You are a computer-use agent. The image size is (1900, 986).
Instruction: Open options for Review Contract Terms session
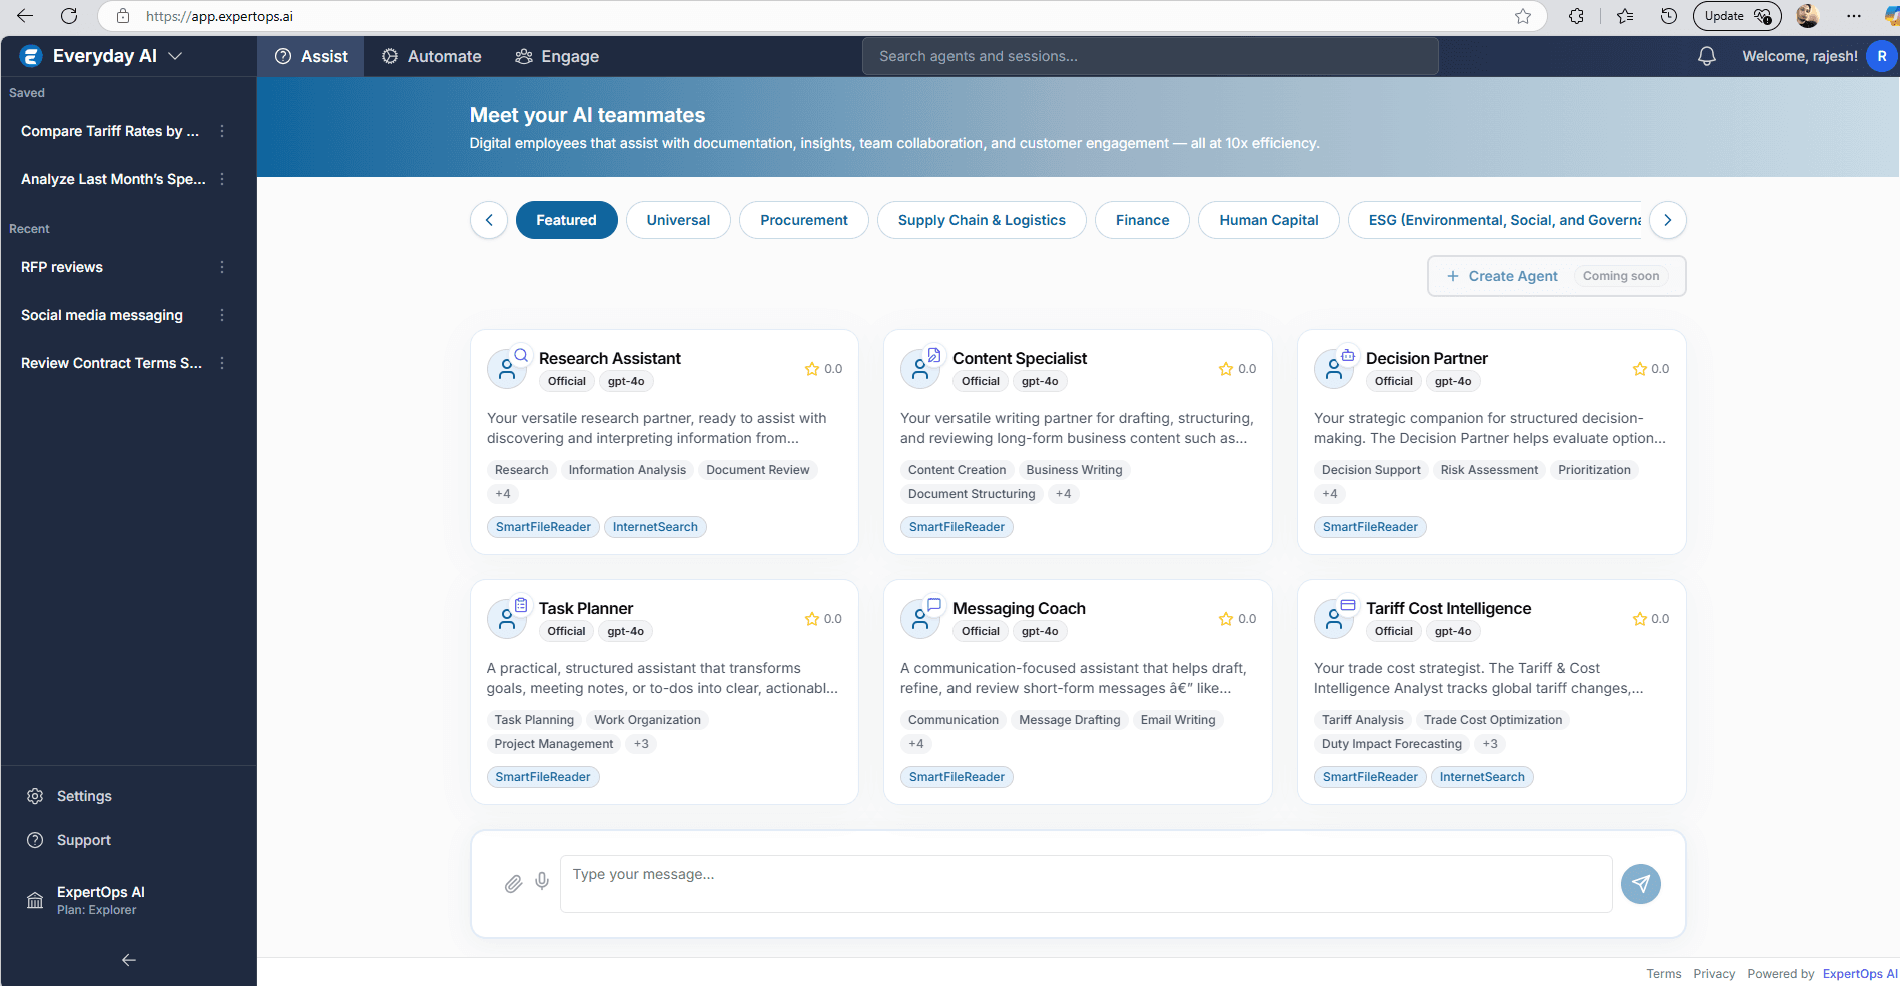[x=222, y=363]
